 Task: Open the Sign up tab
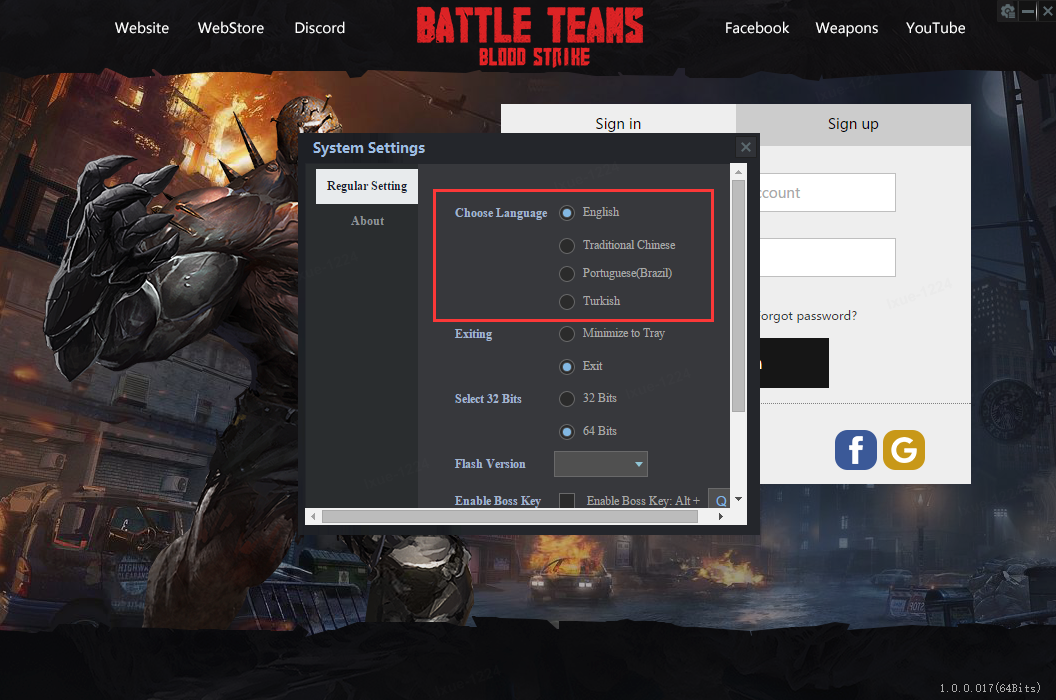(x=853, y=124)
